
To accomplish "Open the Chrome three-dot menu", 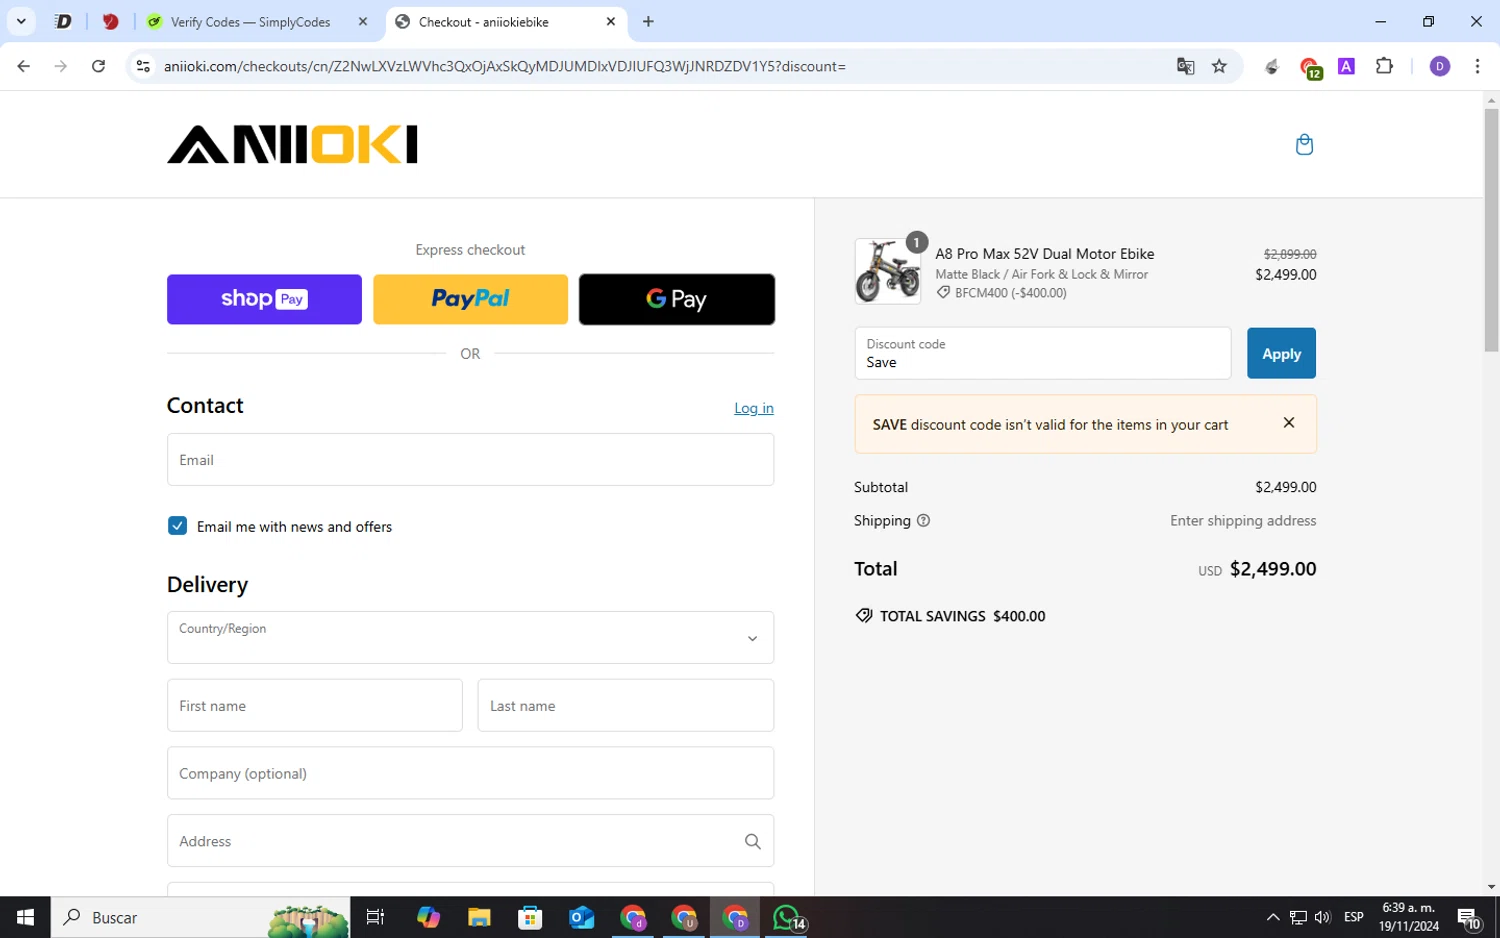I will (1477, 66).
